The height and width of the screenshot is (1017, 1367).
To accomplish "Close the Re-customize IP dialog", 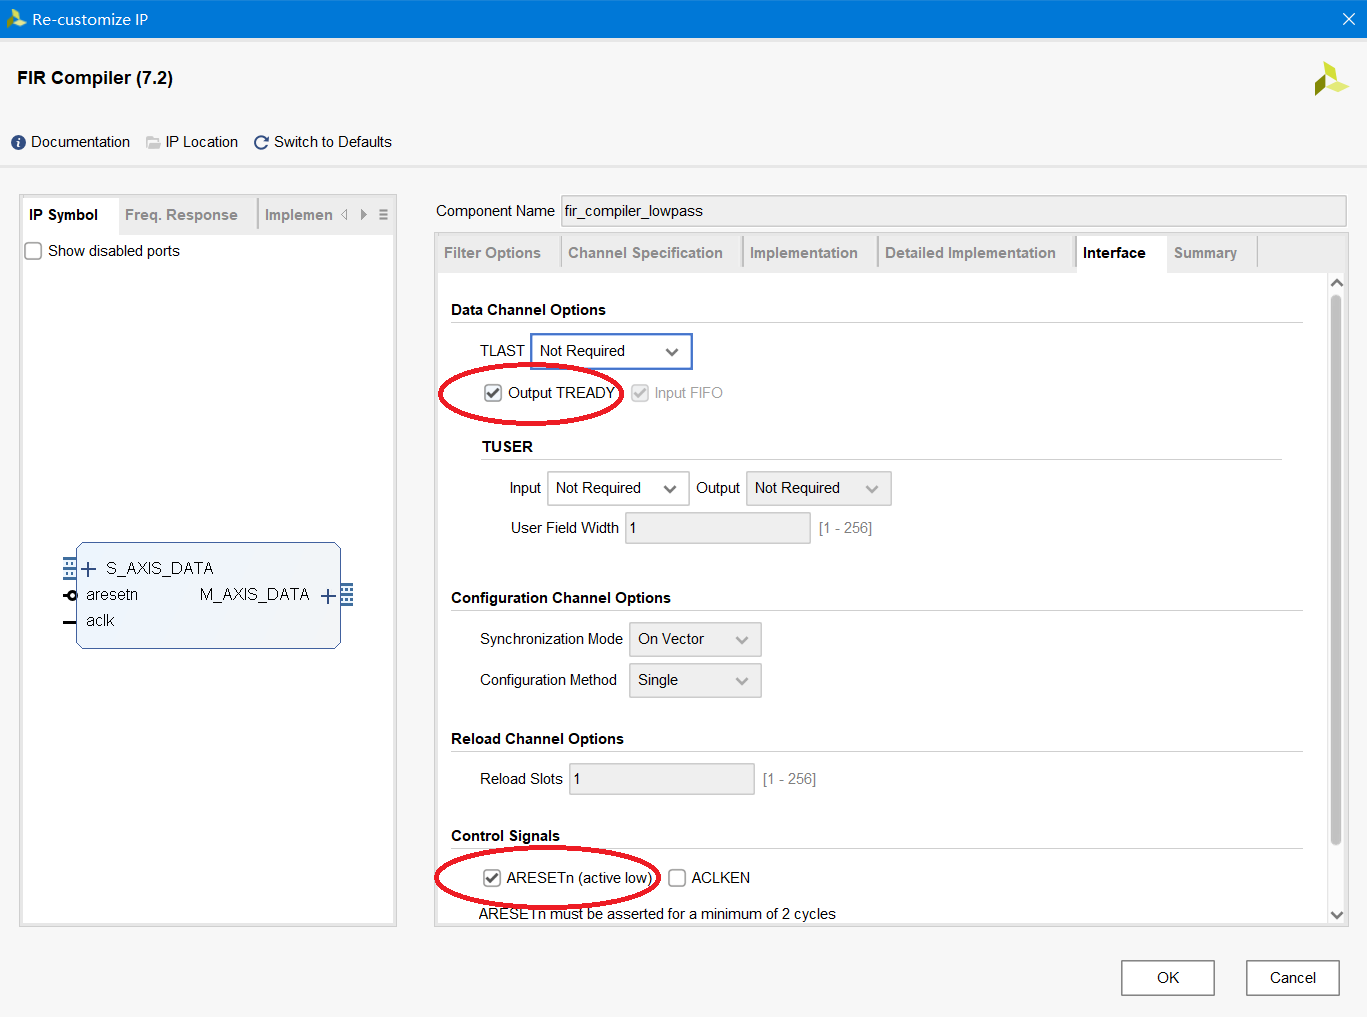I will click(1348, 19).
